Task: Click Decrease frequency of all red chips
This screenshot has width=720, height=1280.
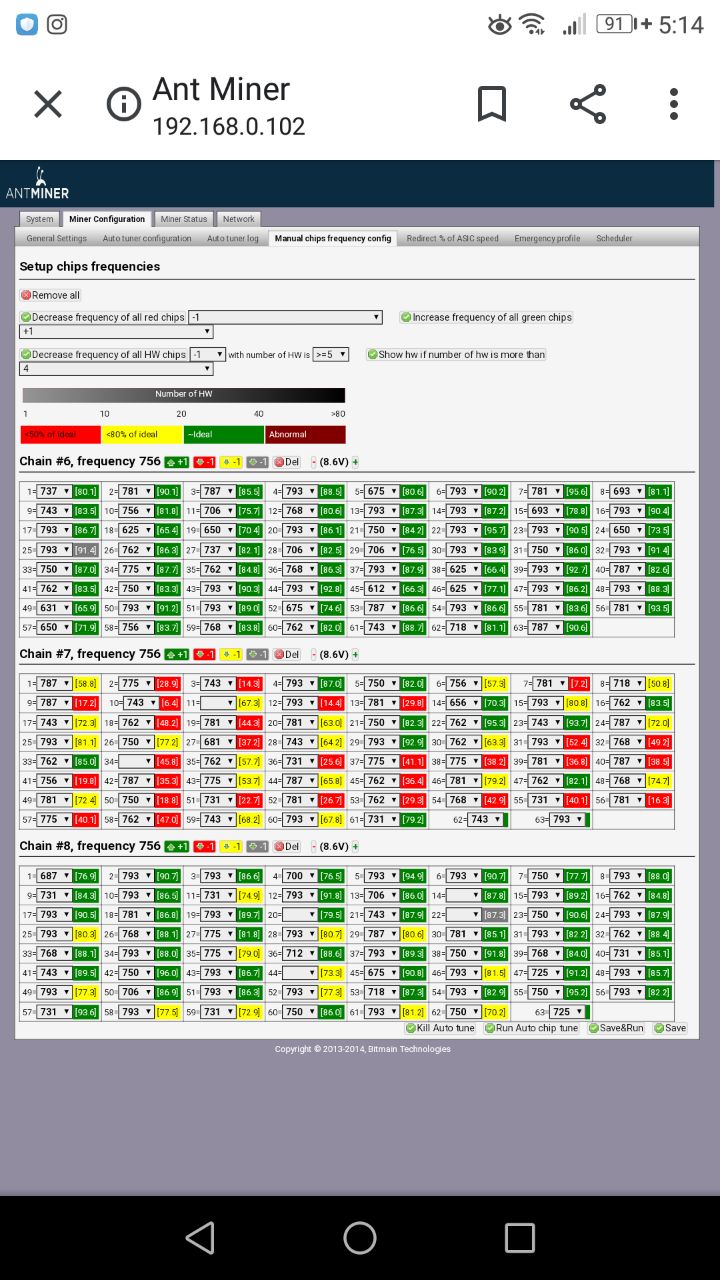Action: point(103,317)
